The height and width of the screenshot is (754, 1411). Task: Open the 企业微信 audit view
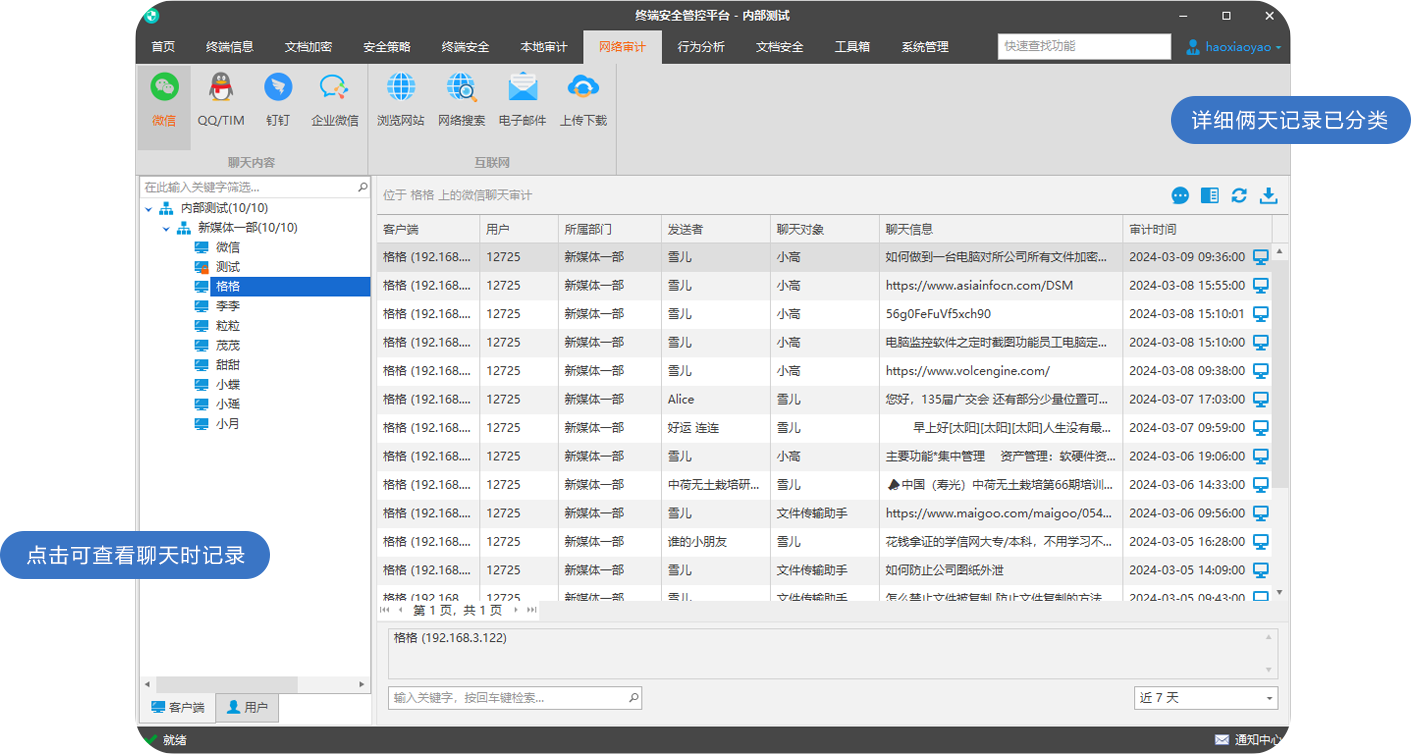(334, 97)
